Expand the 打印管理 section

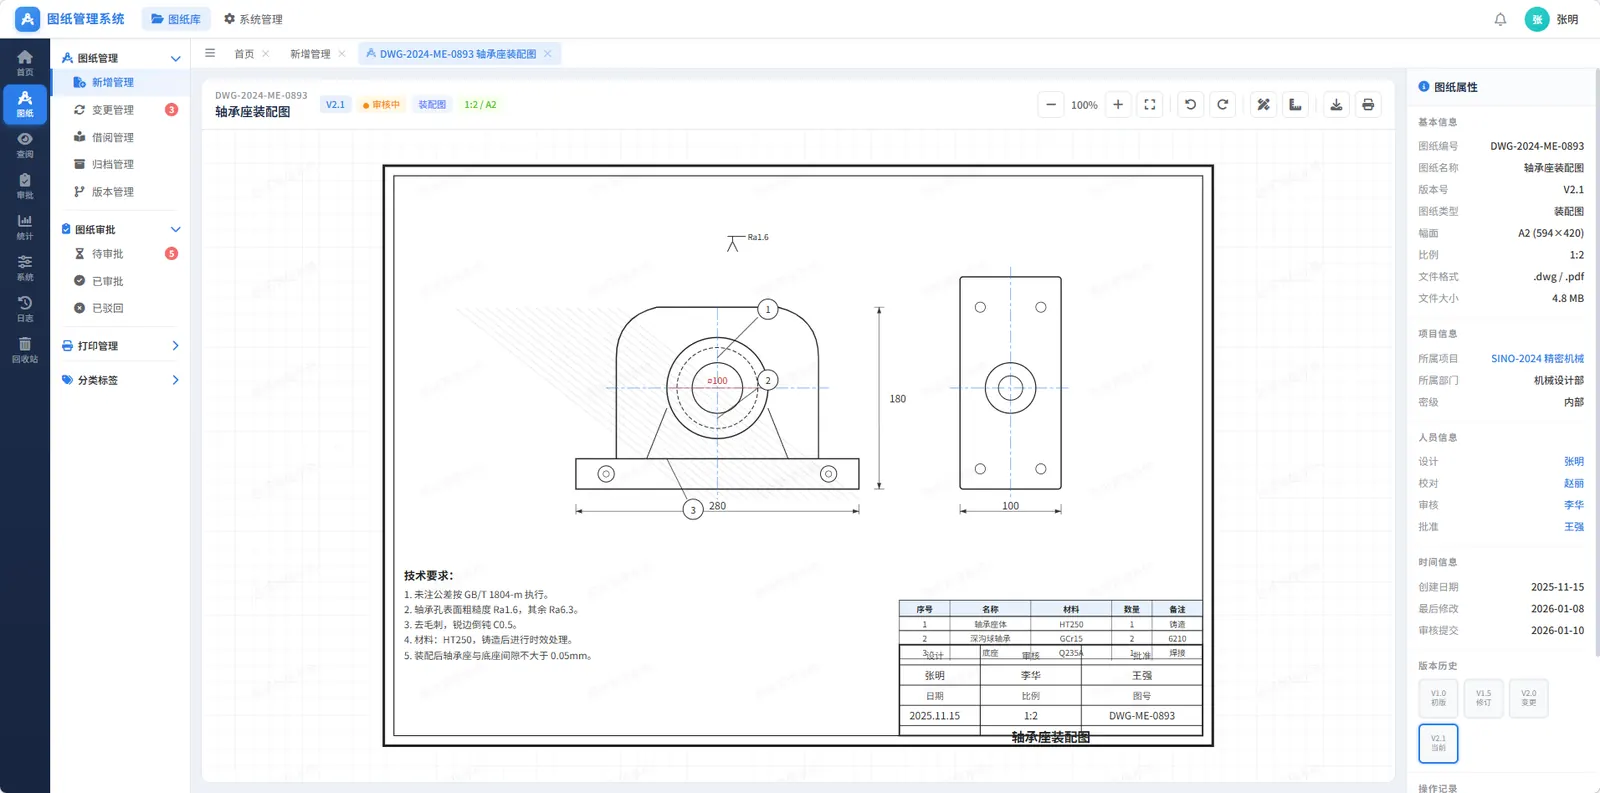click(175, 346)
